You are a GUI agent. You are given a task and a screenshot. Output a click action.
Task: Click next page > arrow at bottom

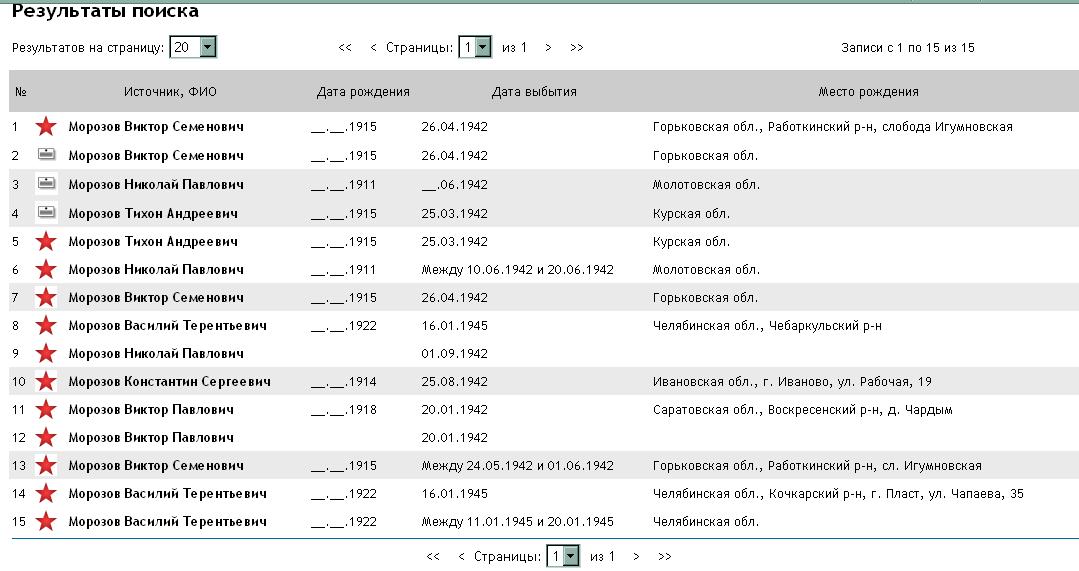click(x=636, y=556)
